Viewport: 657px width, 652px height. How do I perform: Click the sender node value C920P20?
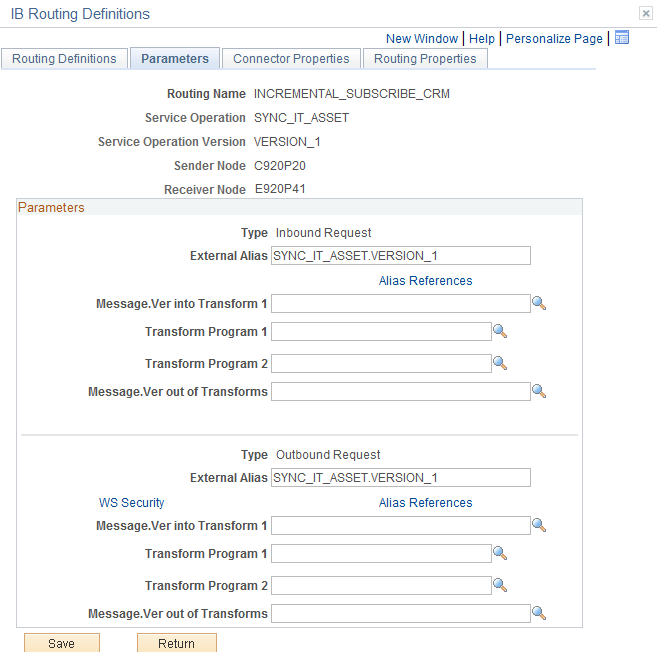click(279, 166)
